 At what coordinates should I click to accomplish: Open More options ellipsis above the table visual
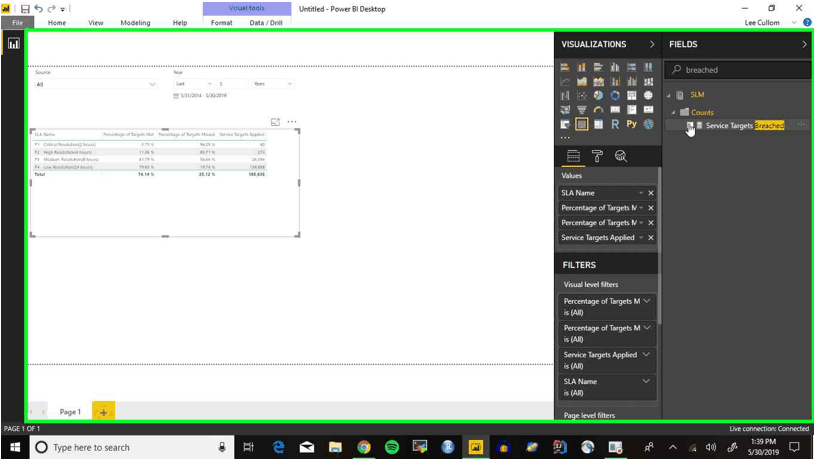click(x=292, y=122)
